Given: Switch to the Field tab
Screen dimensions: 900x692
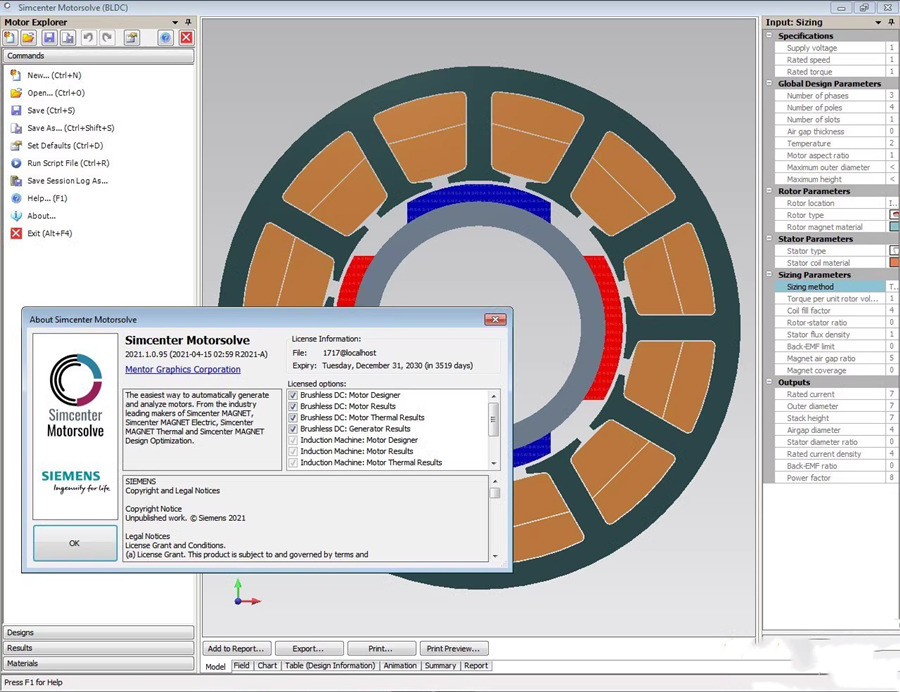Looking at the screenshot, I should [242, 666].
